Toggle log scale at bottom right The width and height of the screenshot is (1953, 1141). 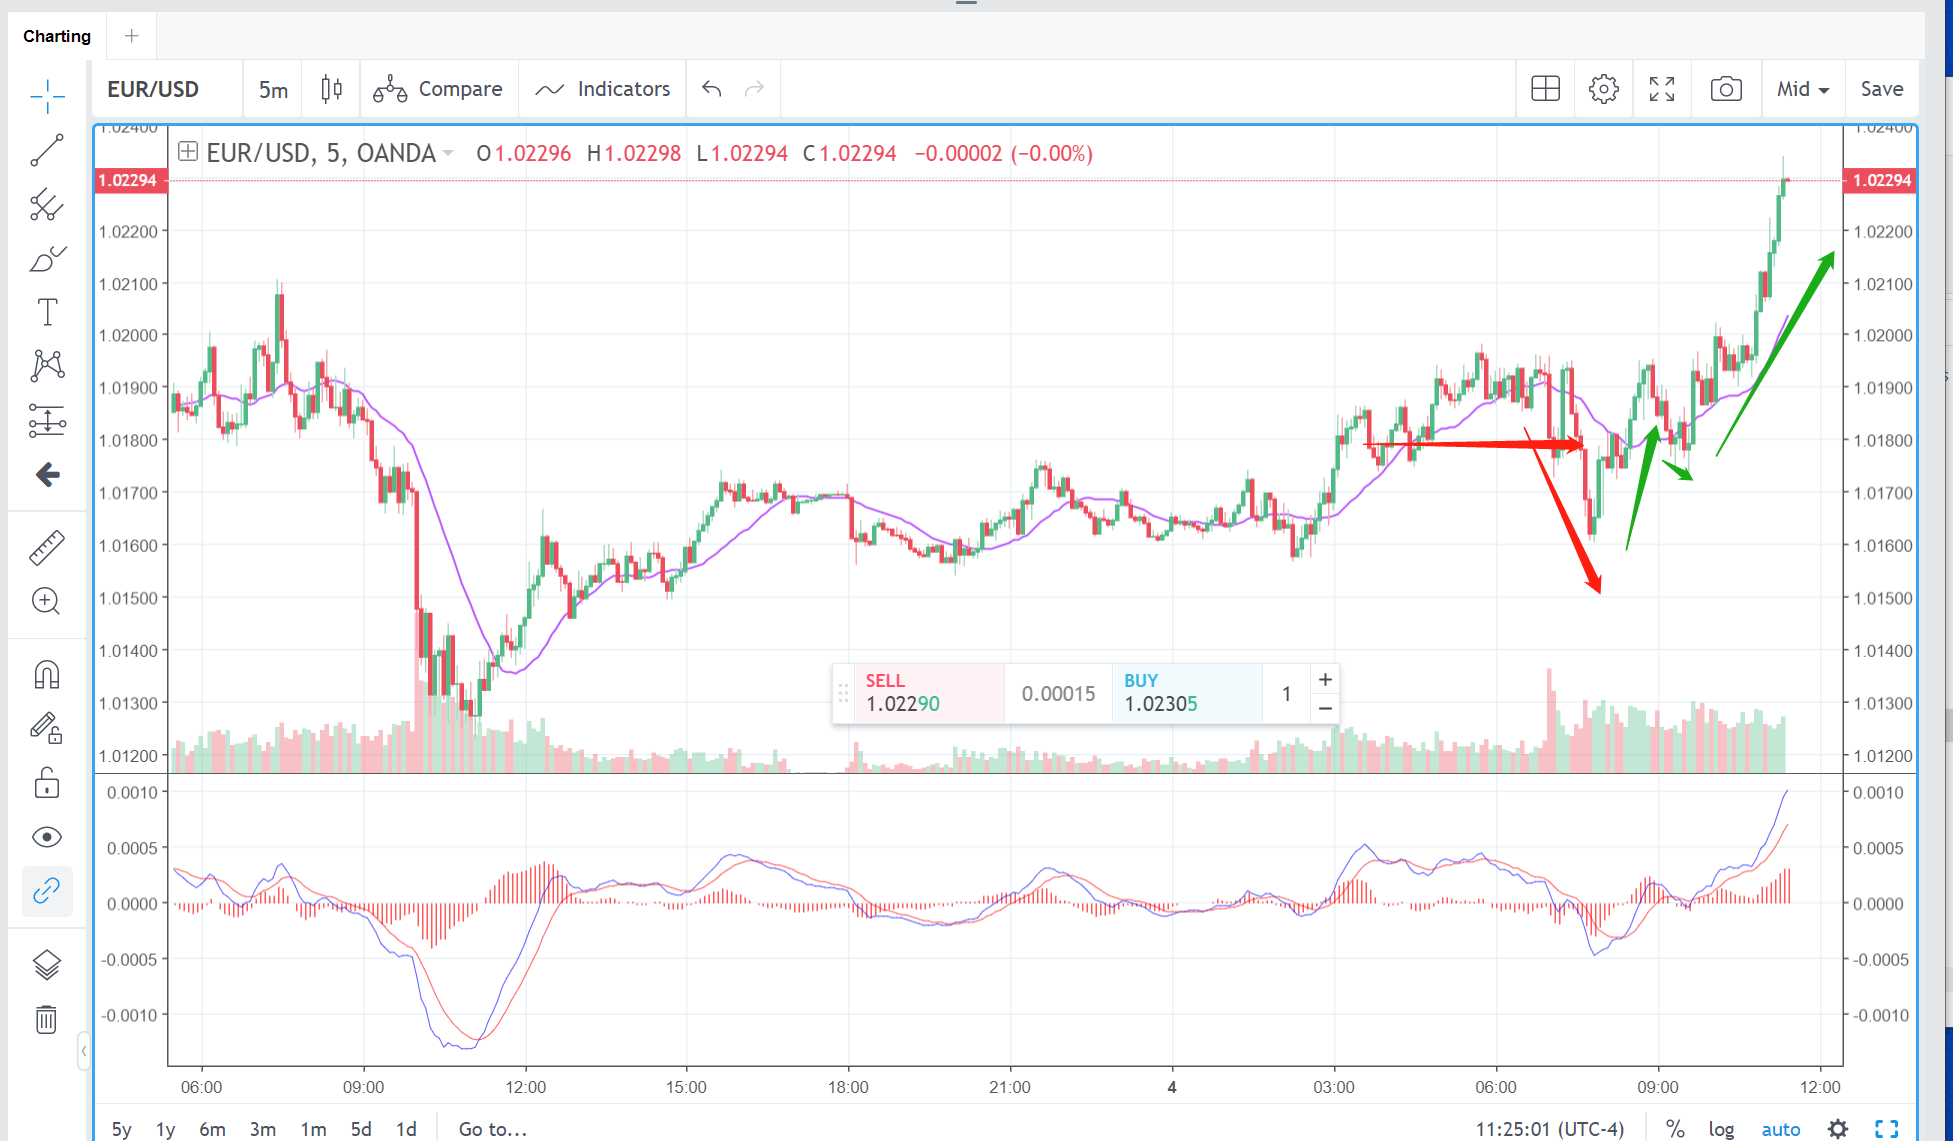pyautogui.click(x=1720, y=1129)
